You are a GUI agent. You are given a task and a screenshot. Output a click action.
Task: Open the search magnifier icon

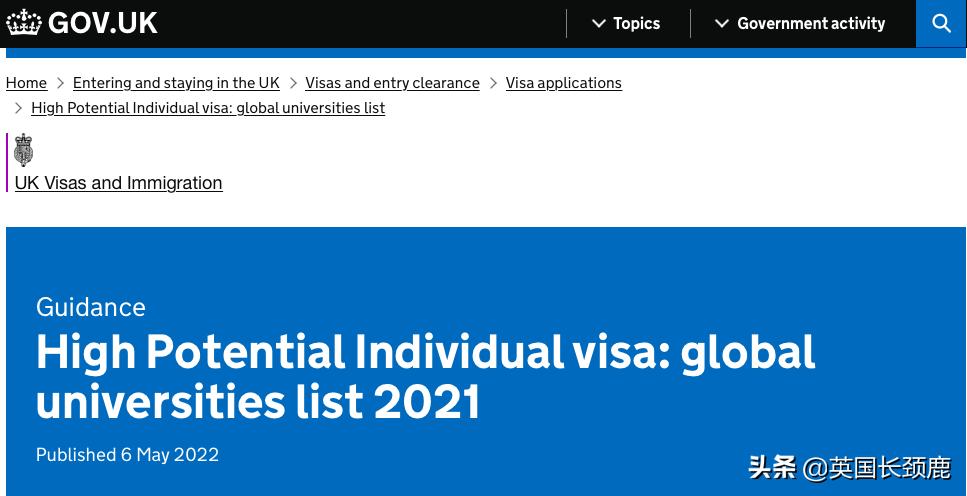click(x=941, y=23)
